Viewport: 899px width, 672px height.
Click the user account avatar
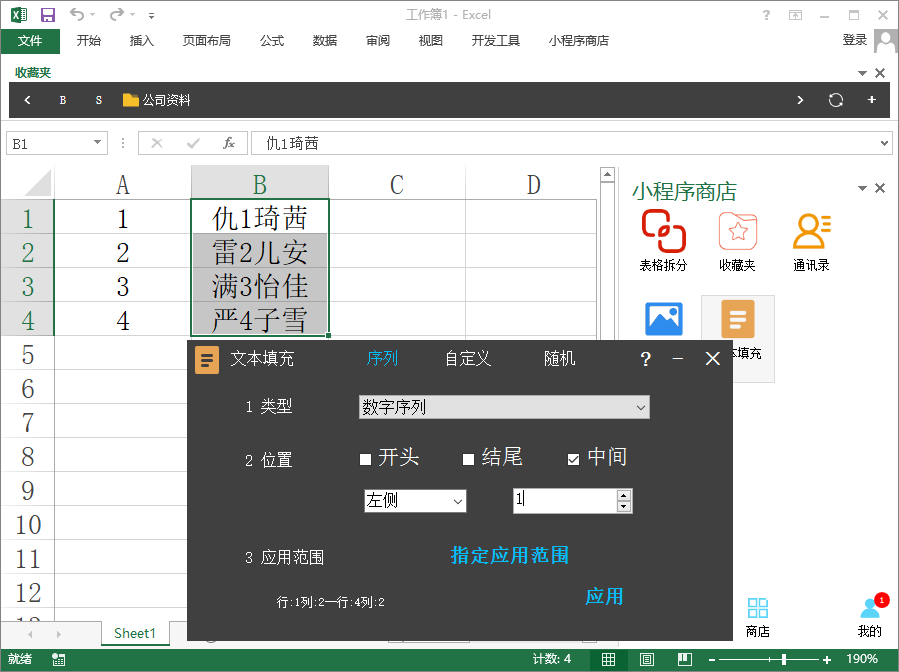[x=886, y=41]
